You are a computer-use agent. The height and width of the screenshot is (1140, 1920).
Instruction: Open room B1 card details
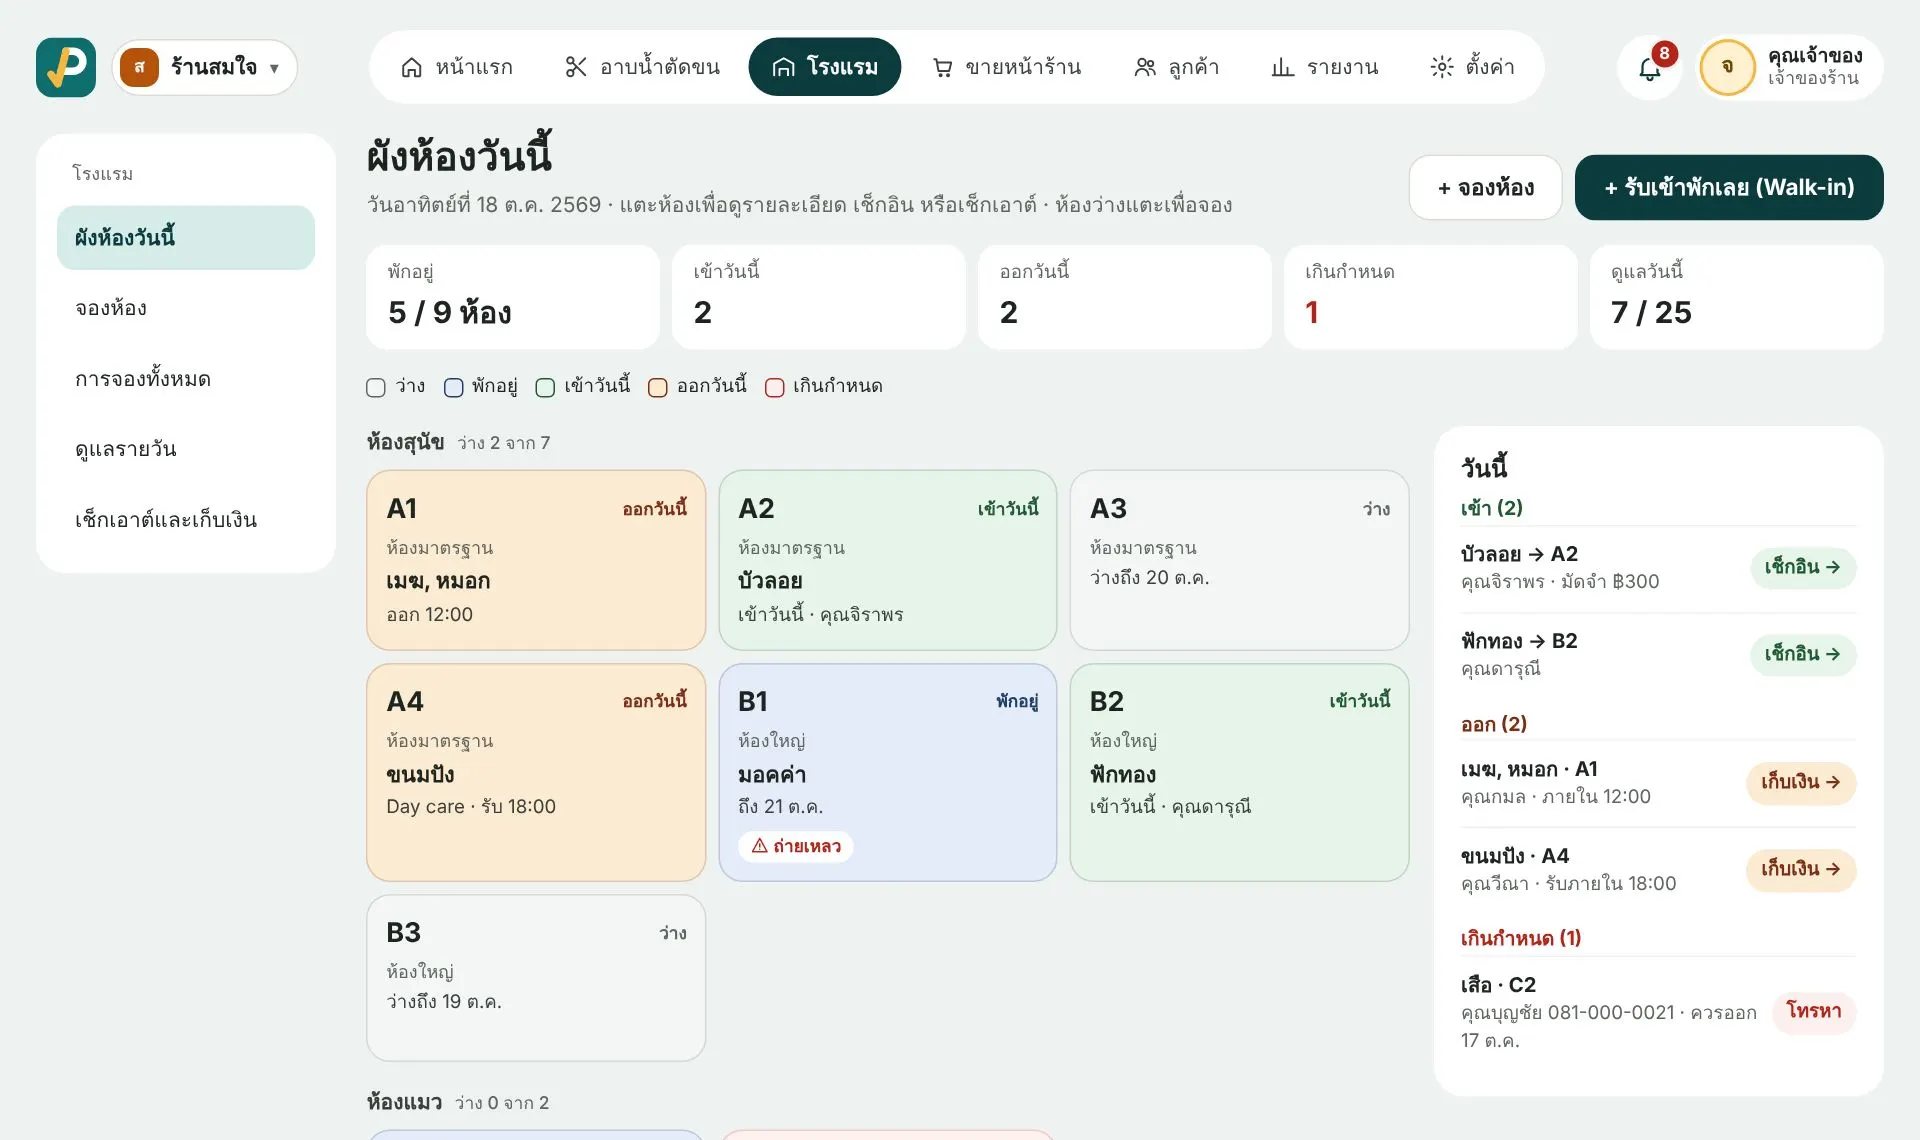tap(887, 772)
